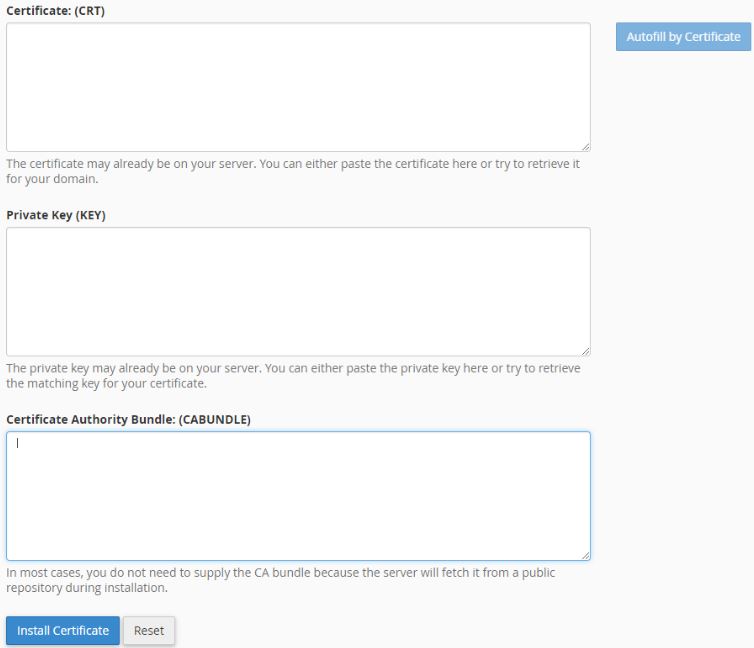
Task: Click the help text starting "The certificate may already"
Action: click(293, 171)
